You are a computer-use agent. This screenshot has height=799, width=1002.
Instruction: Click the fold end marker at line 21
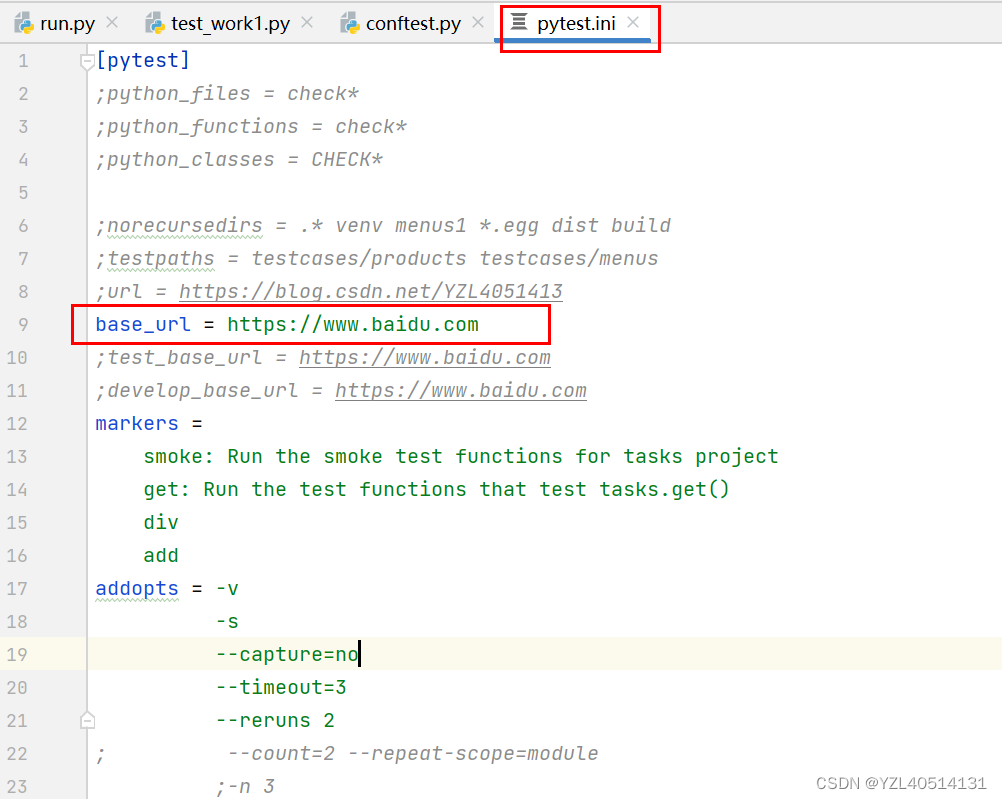[x=88, y=720]
